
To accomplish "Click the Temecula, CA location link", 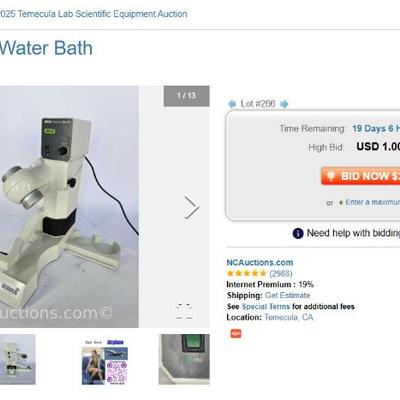I will point(289,317).
